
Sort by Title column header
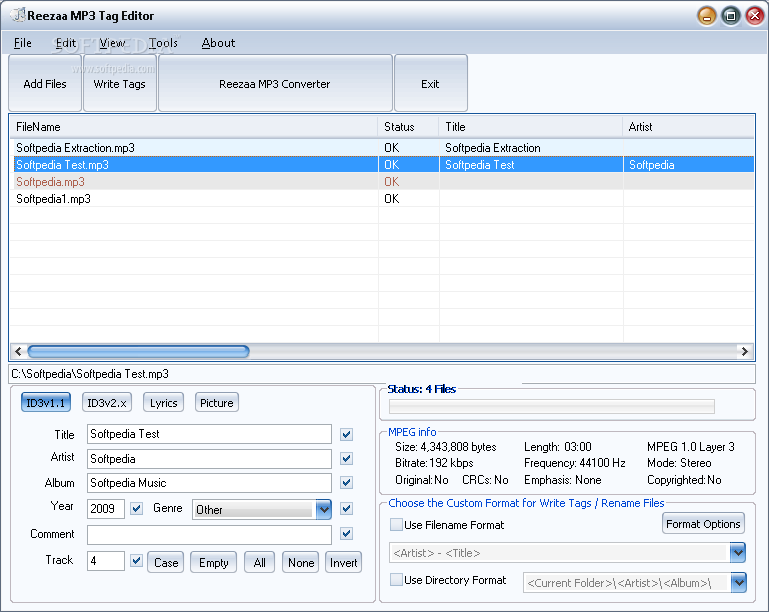click(531, 127)
